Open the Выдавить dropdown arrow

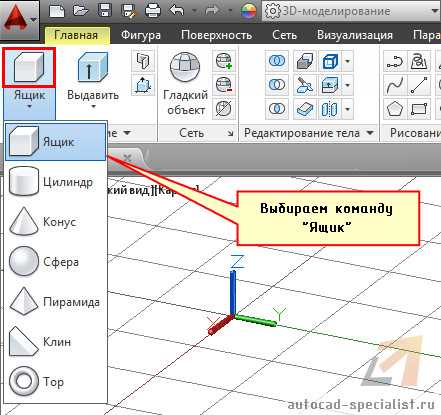(93, 107)
